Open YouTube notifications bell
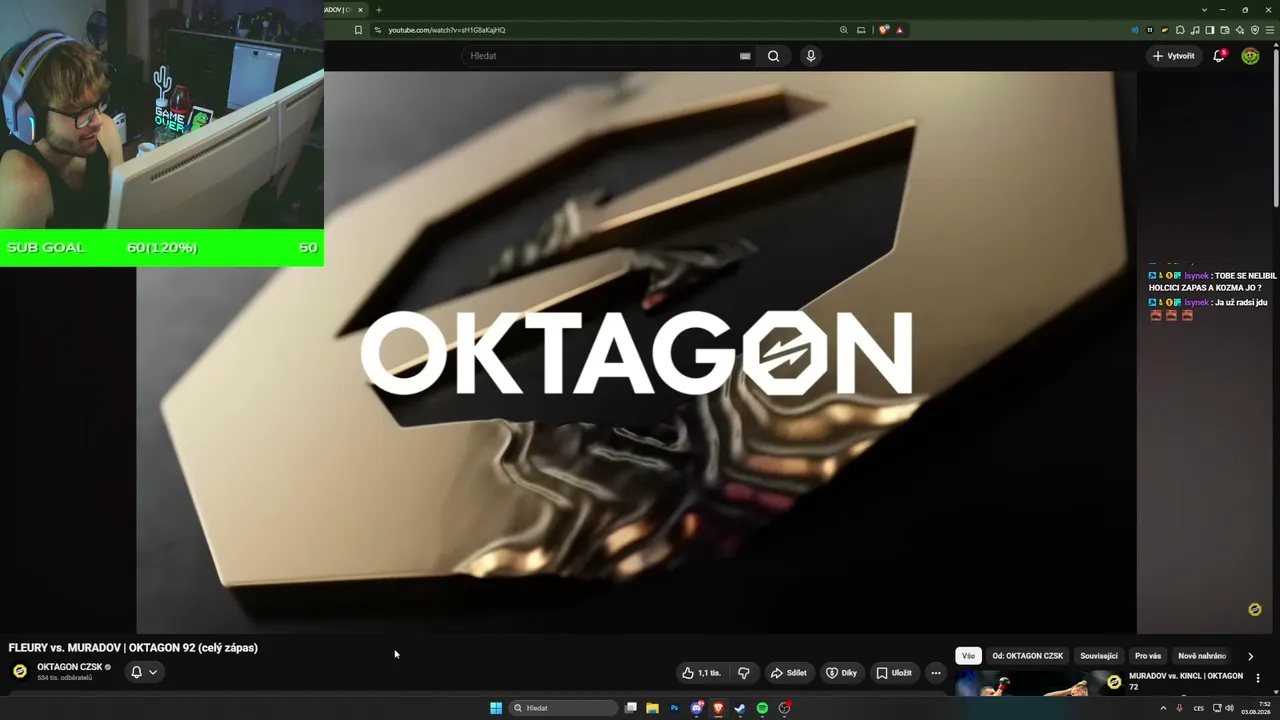The image size is (1280, 720). pos(1219,56)
